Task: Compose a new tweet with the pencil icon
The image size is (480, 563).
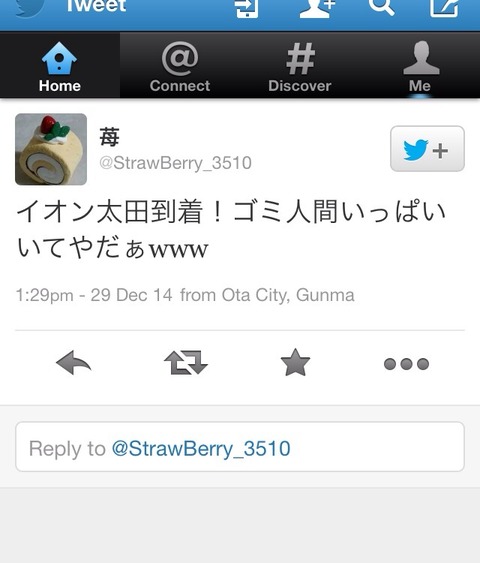Action: tap(444, 8)
